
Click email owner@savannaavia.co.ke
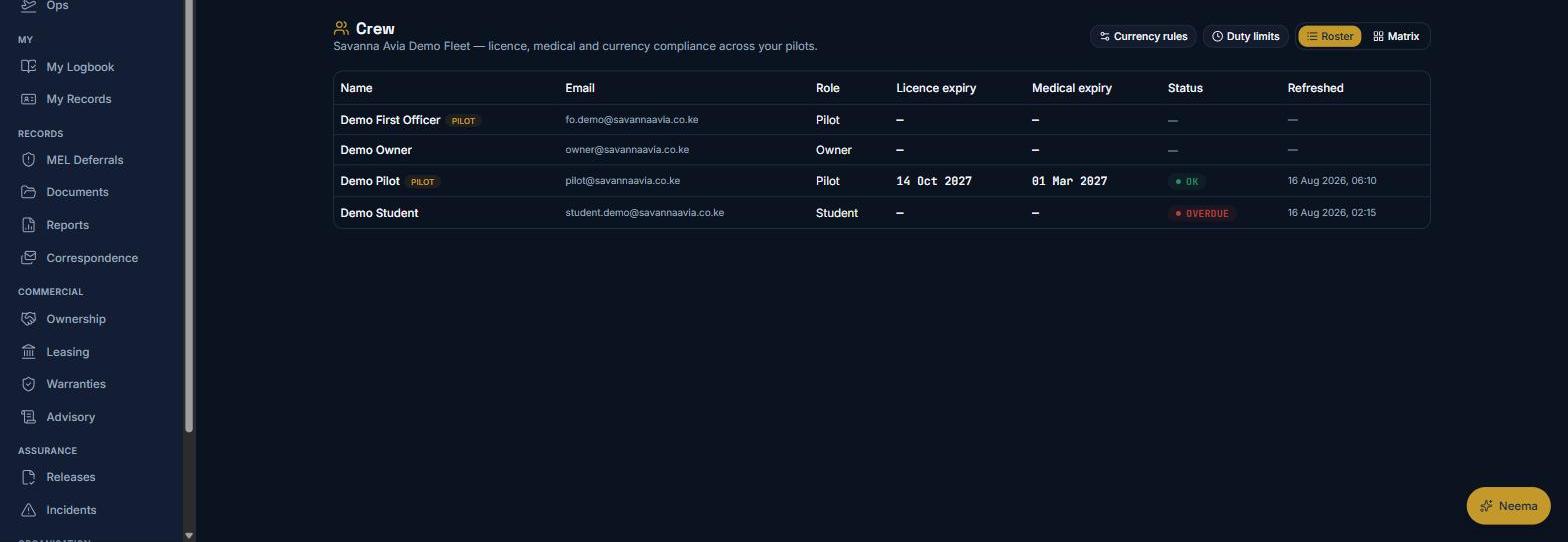(x=627, y=150)
